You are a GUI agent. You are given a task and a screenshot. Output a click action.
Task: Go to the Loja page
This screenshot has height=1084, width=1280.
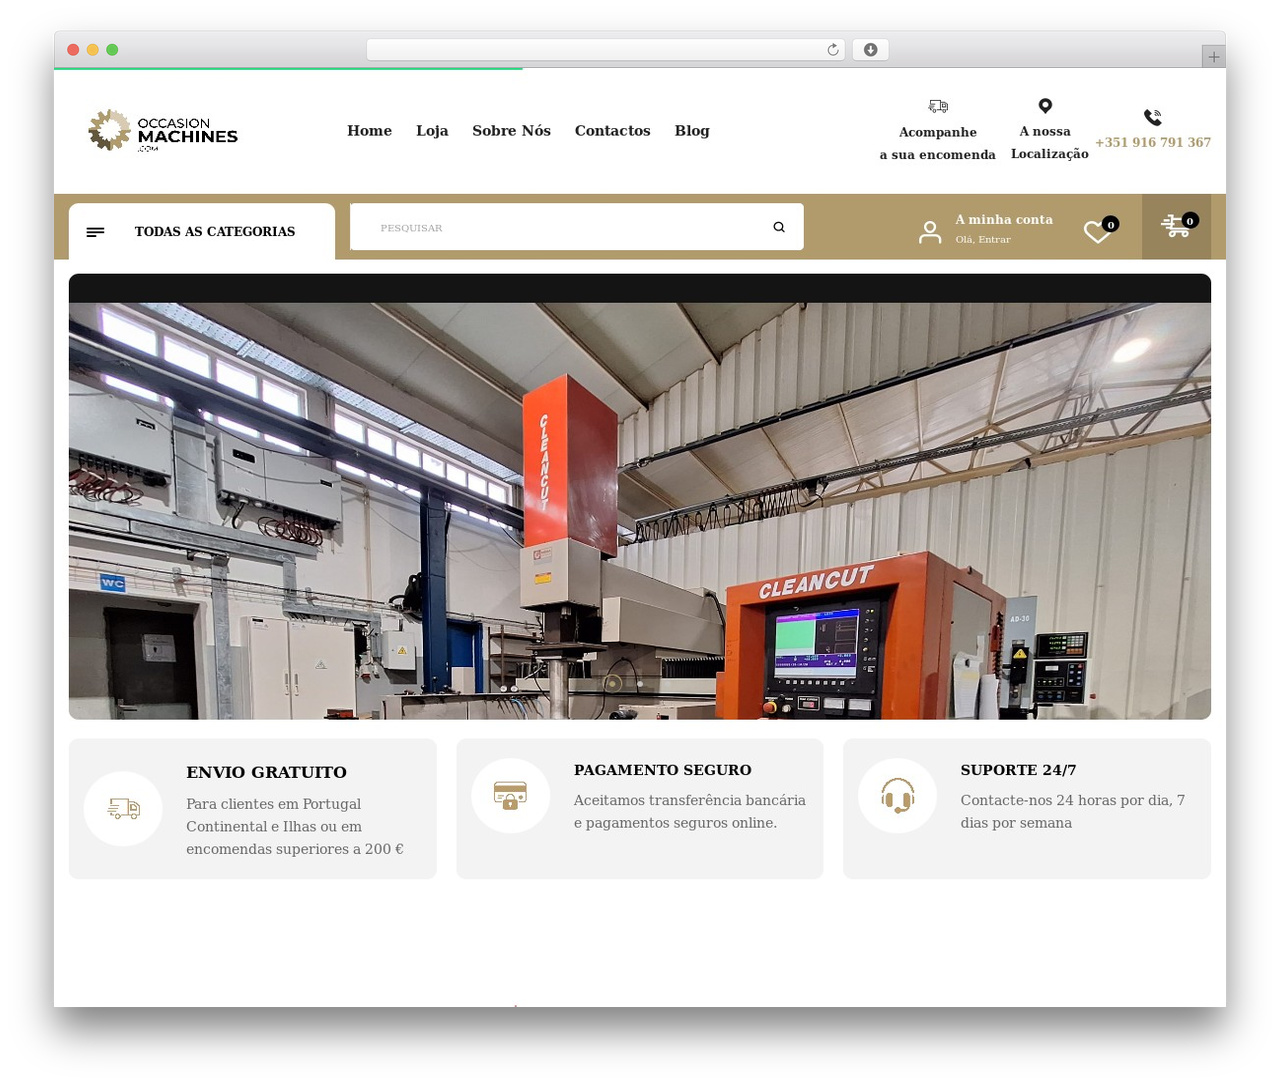[432, 131]
